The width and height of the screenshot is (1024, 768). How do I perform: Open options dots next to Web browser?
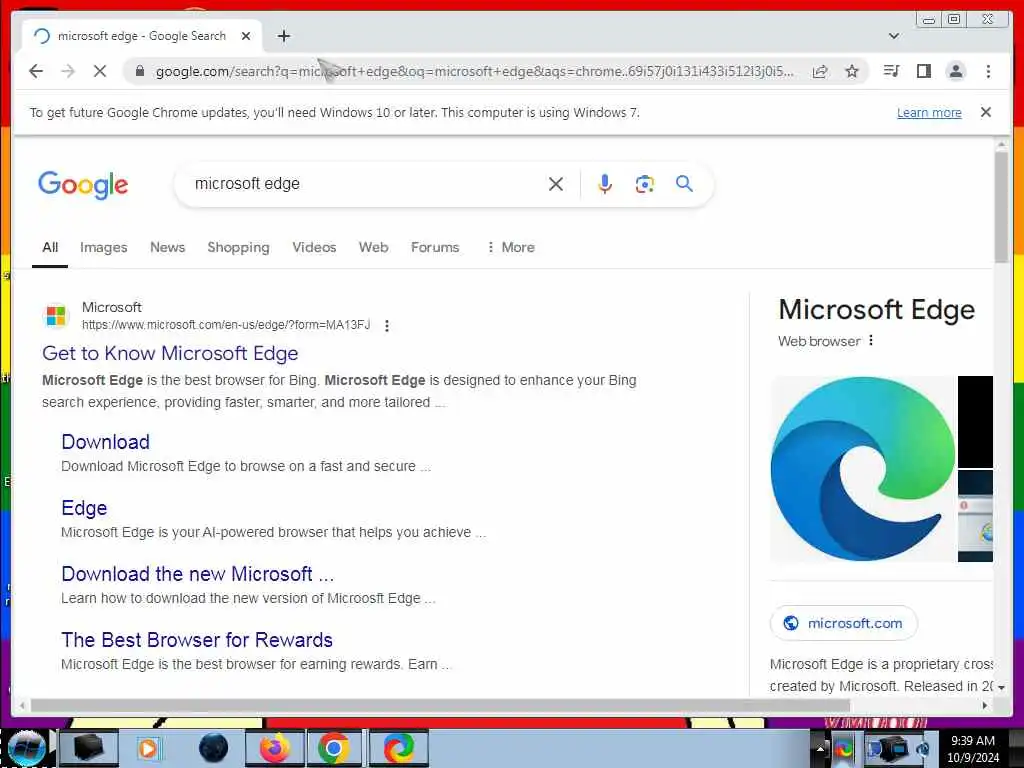(x=871, y=340)
